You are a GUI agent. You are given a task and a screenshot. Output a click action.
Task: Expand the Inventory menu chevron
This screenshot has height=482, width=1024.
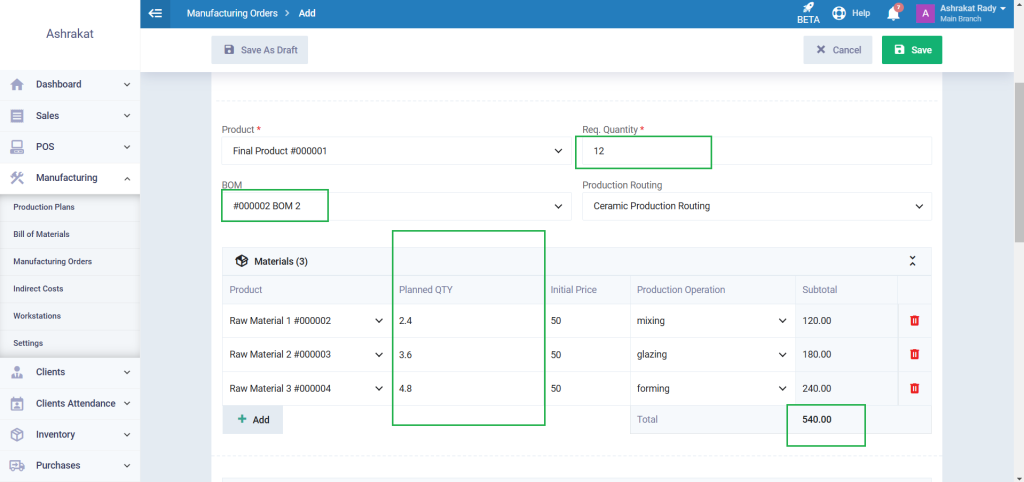(127, 435)
